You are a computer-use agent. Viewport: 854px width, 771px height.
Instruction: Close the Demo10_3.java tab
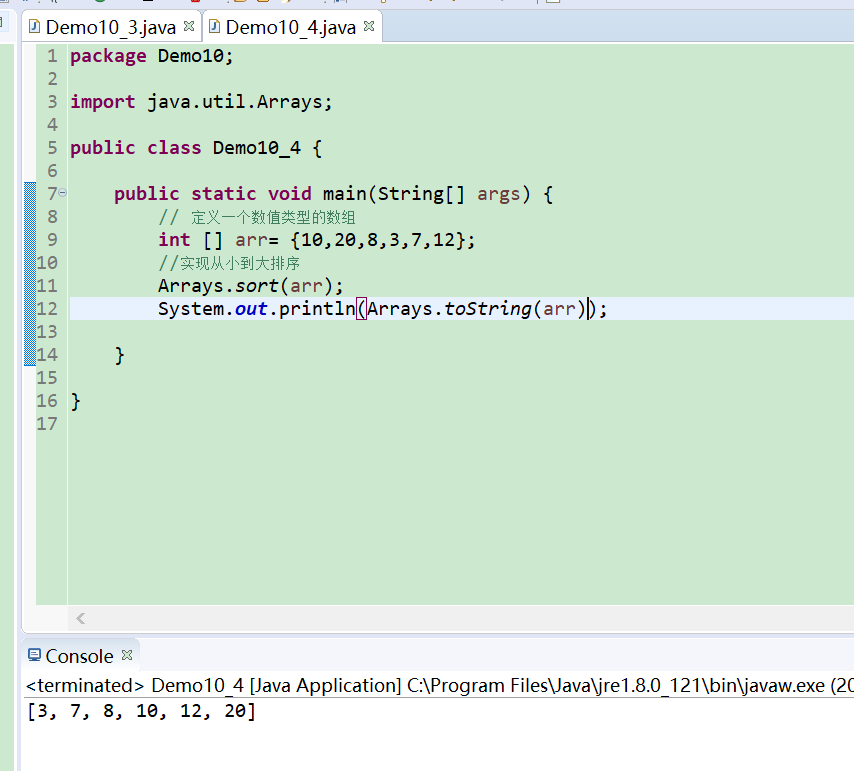click(189, 26)
